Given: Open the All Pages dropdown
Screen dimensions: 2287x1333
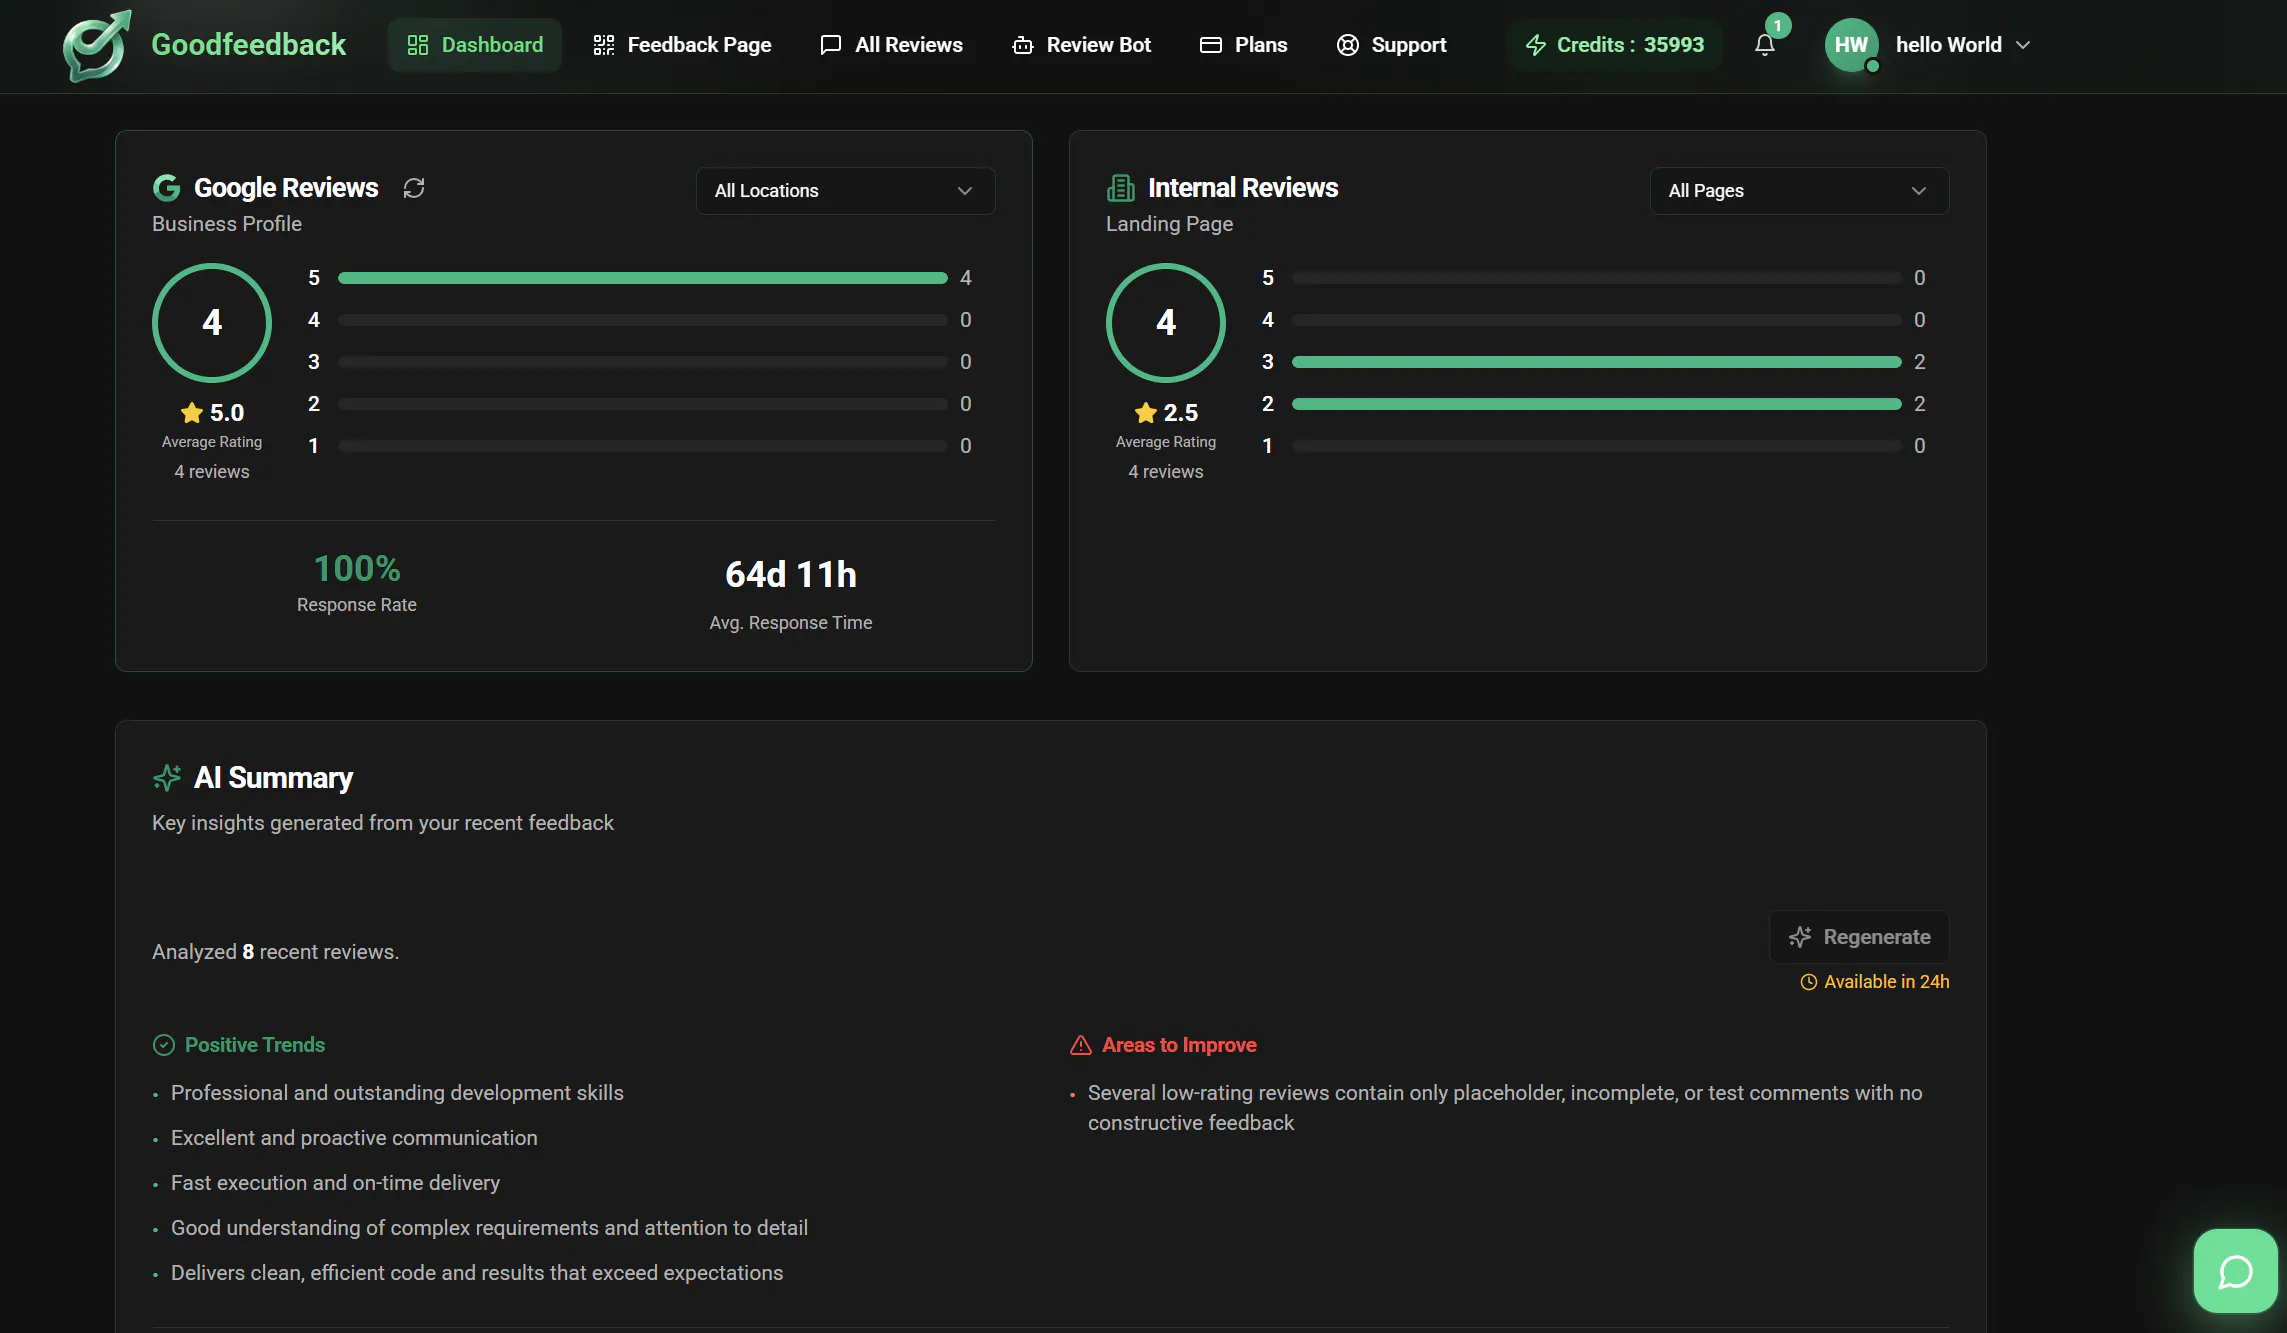Looking at the screenshot, I should point(1799,191).
